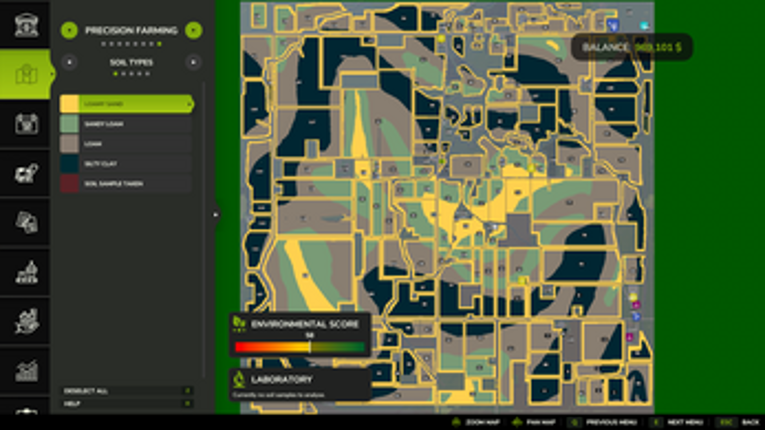The width and height of the screenshot is (765, 430).
Task: Toggle Loamy Sand soil type filter
Action: (126, 104)
